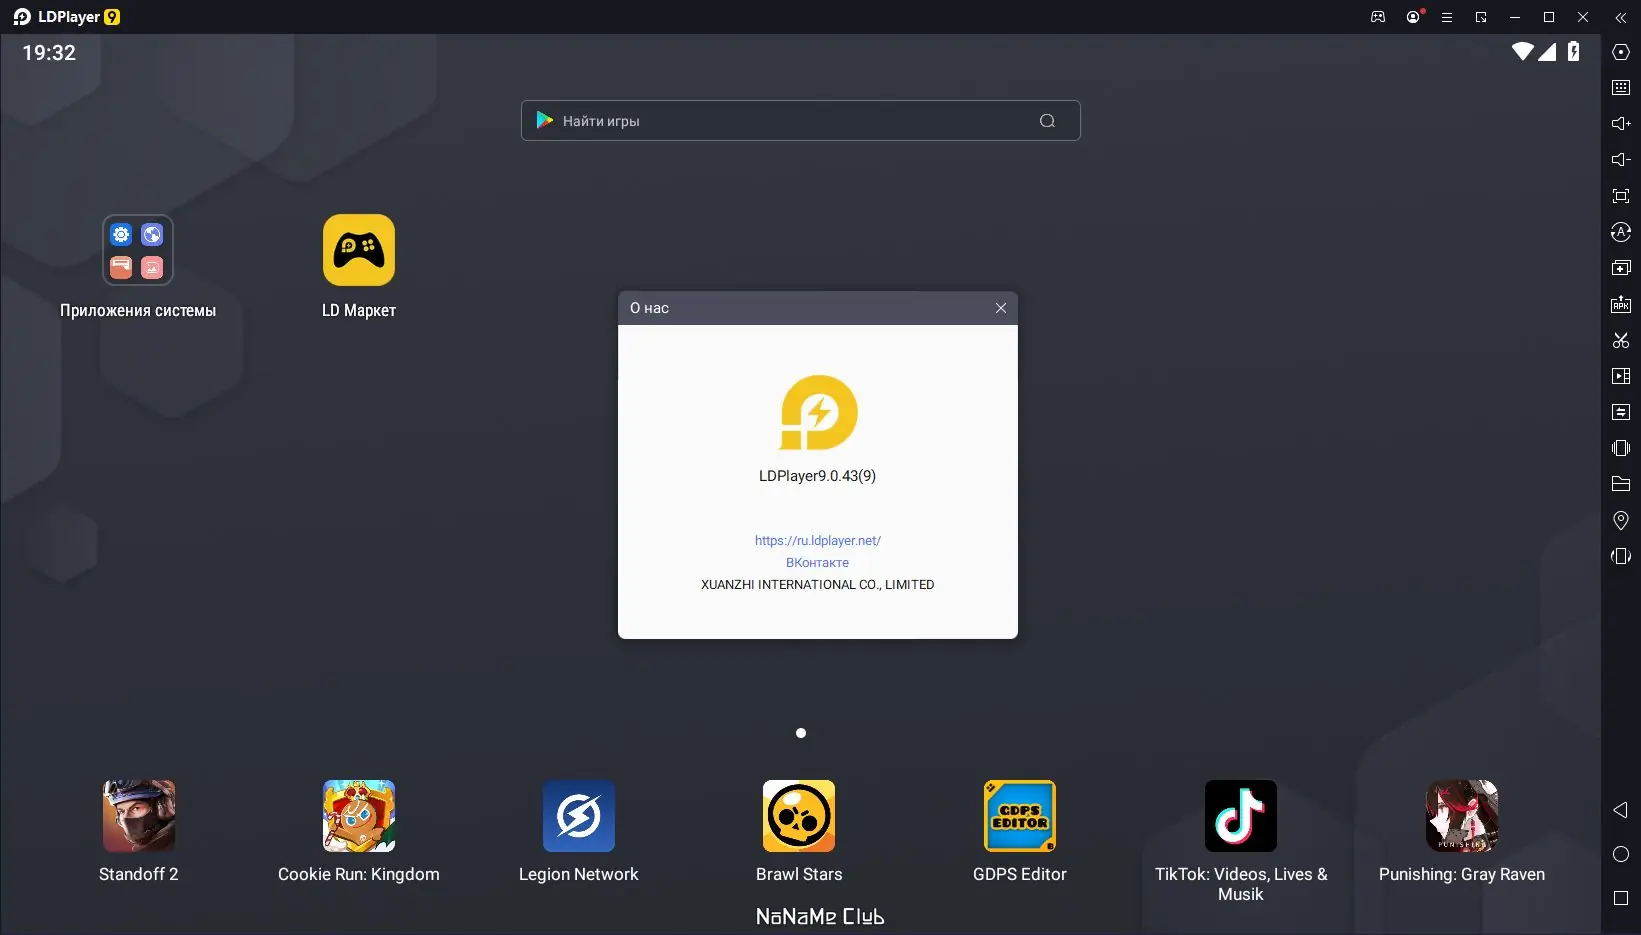
Task: Open emulator settings hexagon icon in sidebar
Action: click(x=1621, y=52)
